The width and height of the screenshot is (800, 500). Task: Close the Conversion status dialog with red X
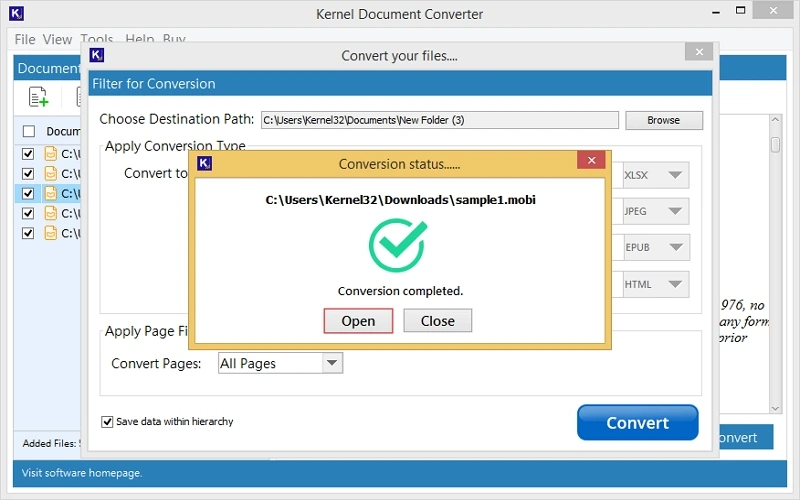[x=592, y=163]
